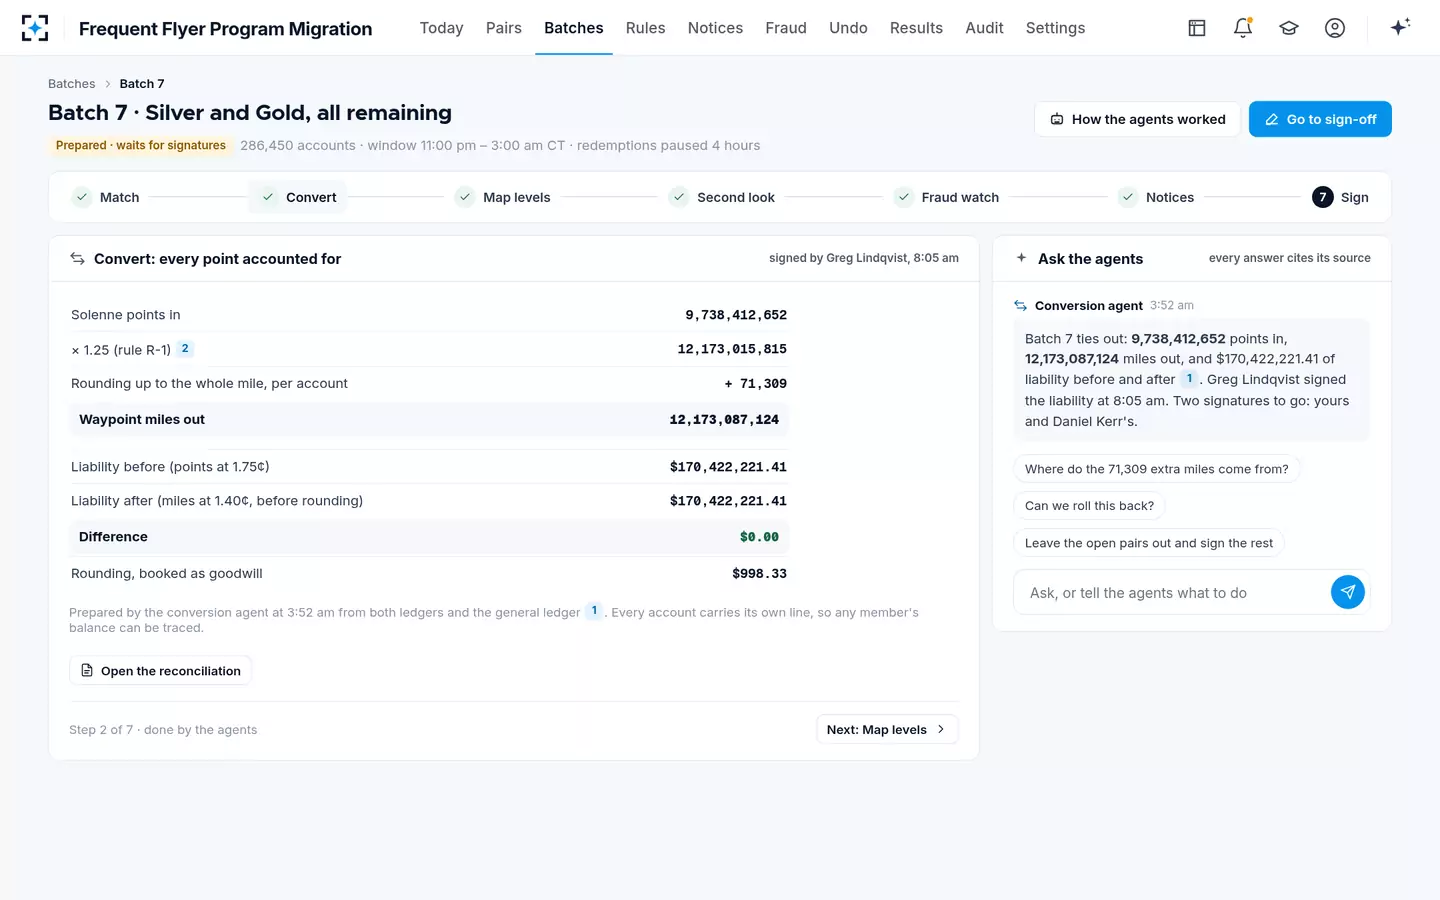Viewport: 1440px width, 900px height.
Task: Ask where the 71,309 extra miles come from
Action: coord(1156,468)
